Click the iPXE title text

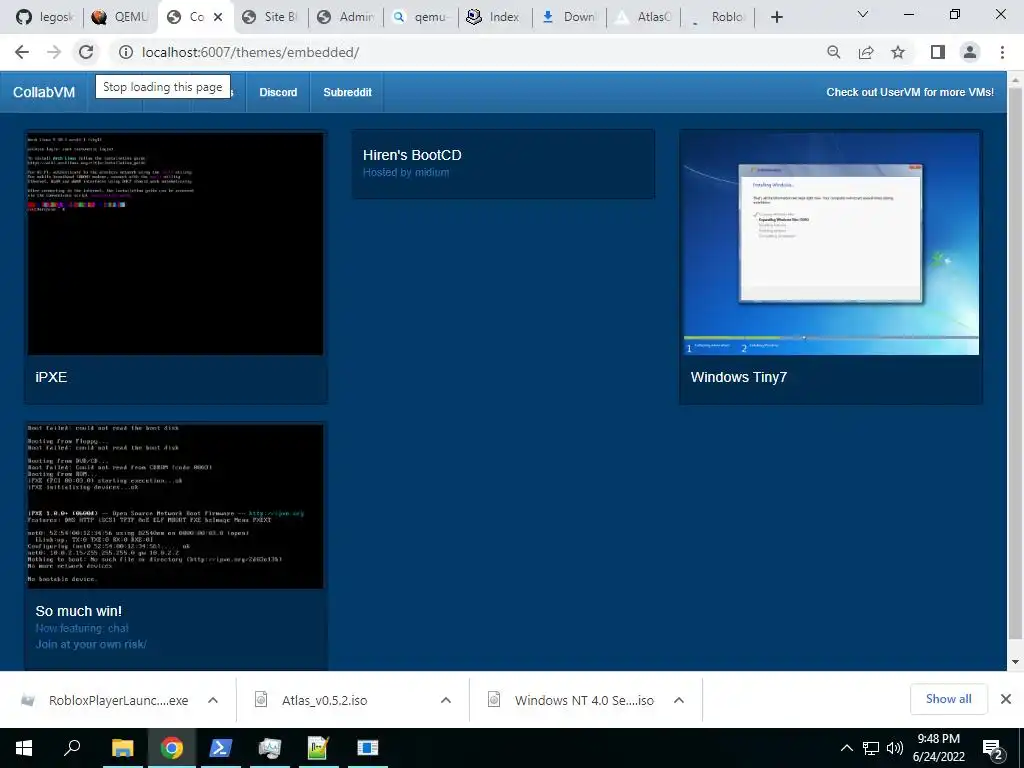pos(51,377)
